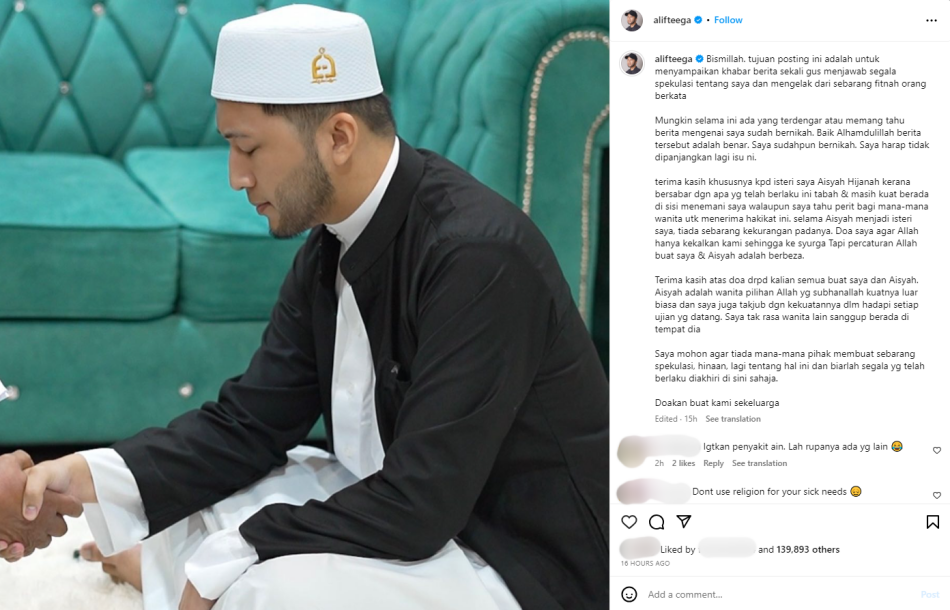Click the Post comment button
Screen dimensions: 950x610
929,594
